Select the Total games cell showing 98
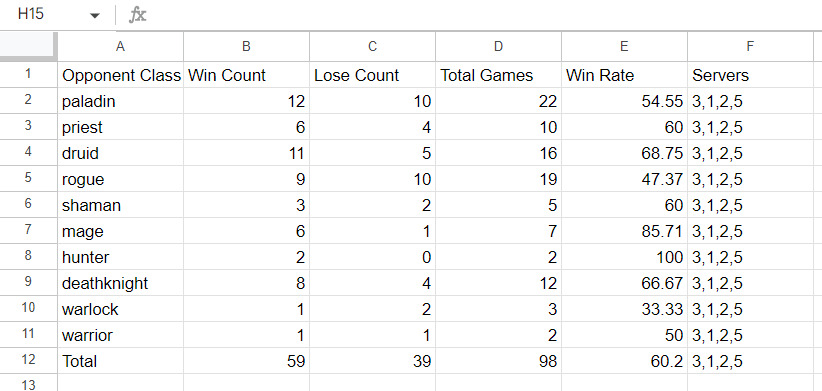The image size is (822, 391). (x=498, y=361)
